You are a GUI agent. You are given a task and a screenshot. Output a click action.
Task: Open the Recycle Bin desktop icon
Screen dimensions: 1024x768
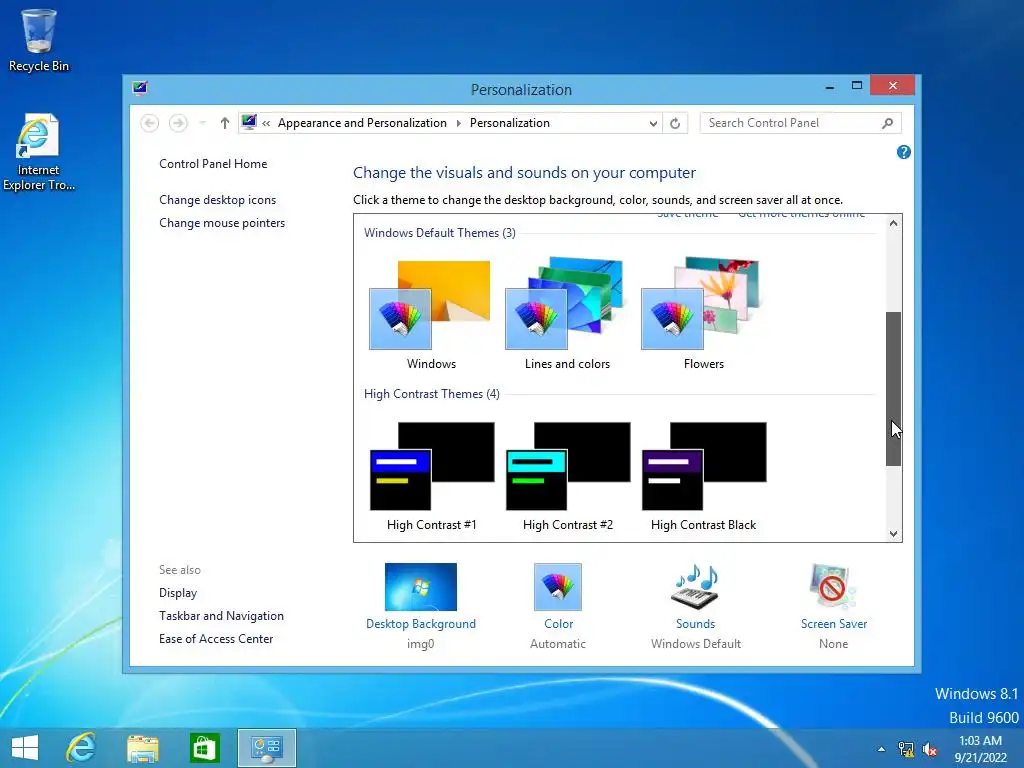(x=39, y=39)
